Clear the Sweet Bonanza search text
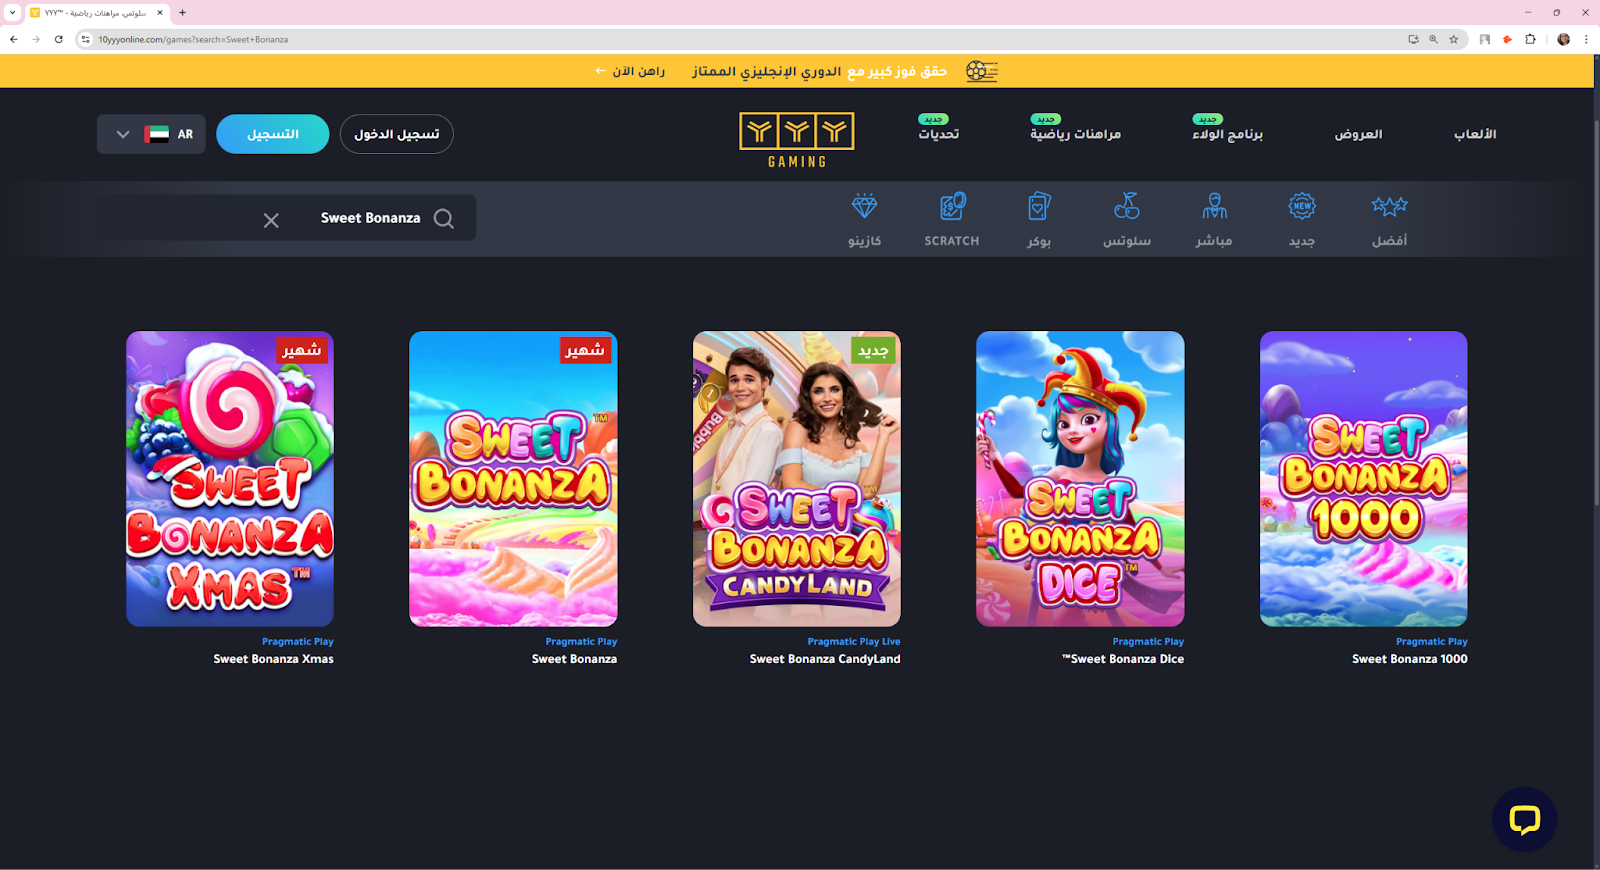Screen dimensions: 1600x870 point(271,220)
